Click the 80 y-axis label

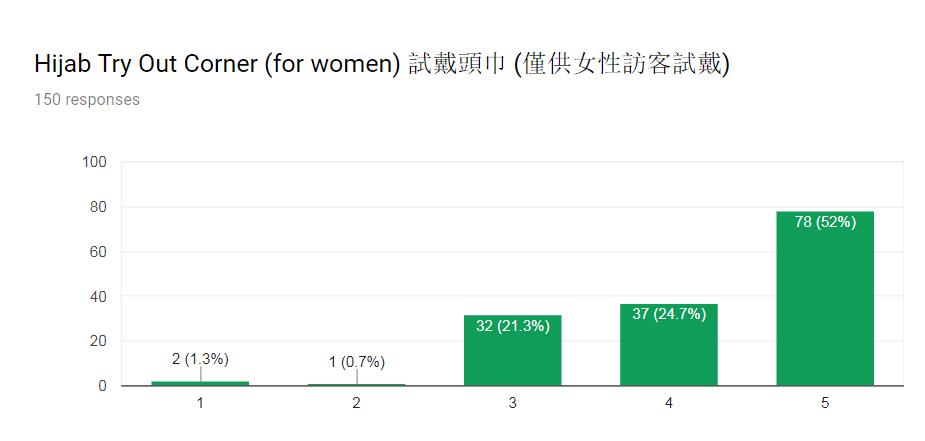click(x=99, y=207)
